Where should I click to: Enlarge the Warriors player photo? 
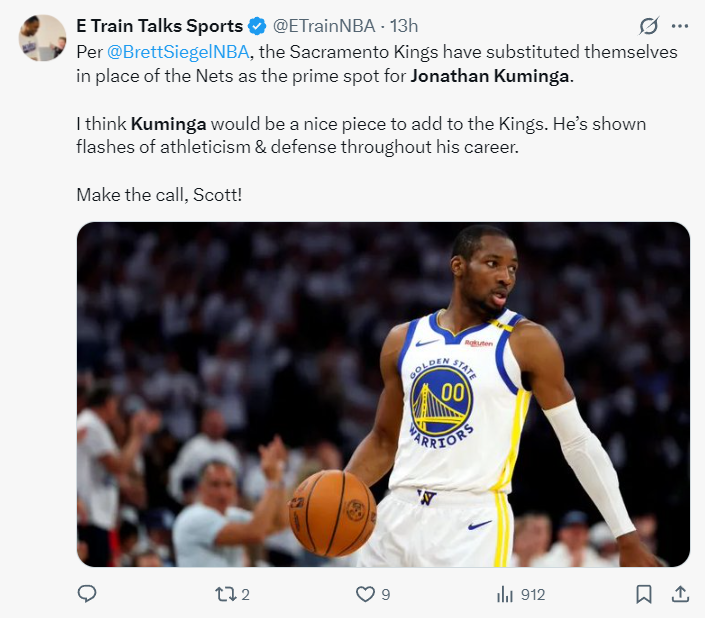(x=383, y=394)
